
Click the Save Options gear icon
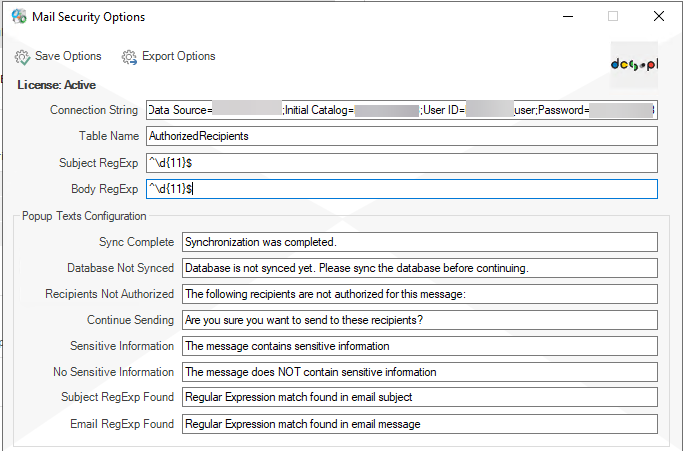[x=22, y=57]
